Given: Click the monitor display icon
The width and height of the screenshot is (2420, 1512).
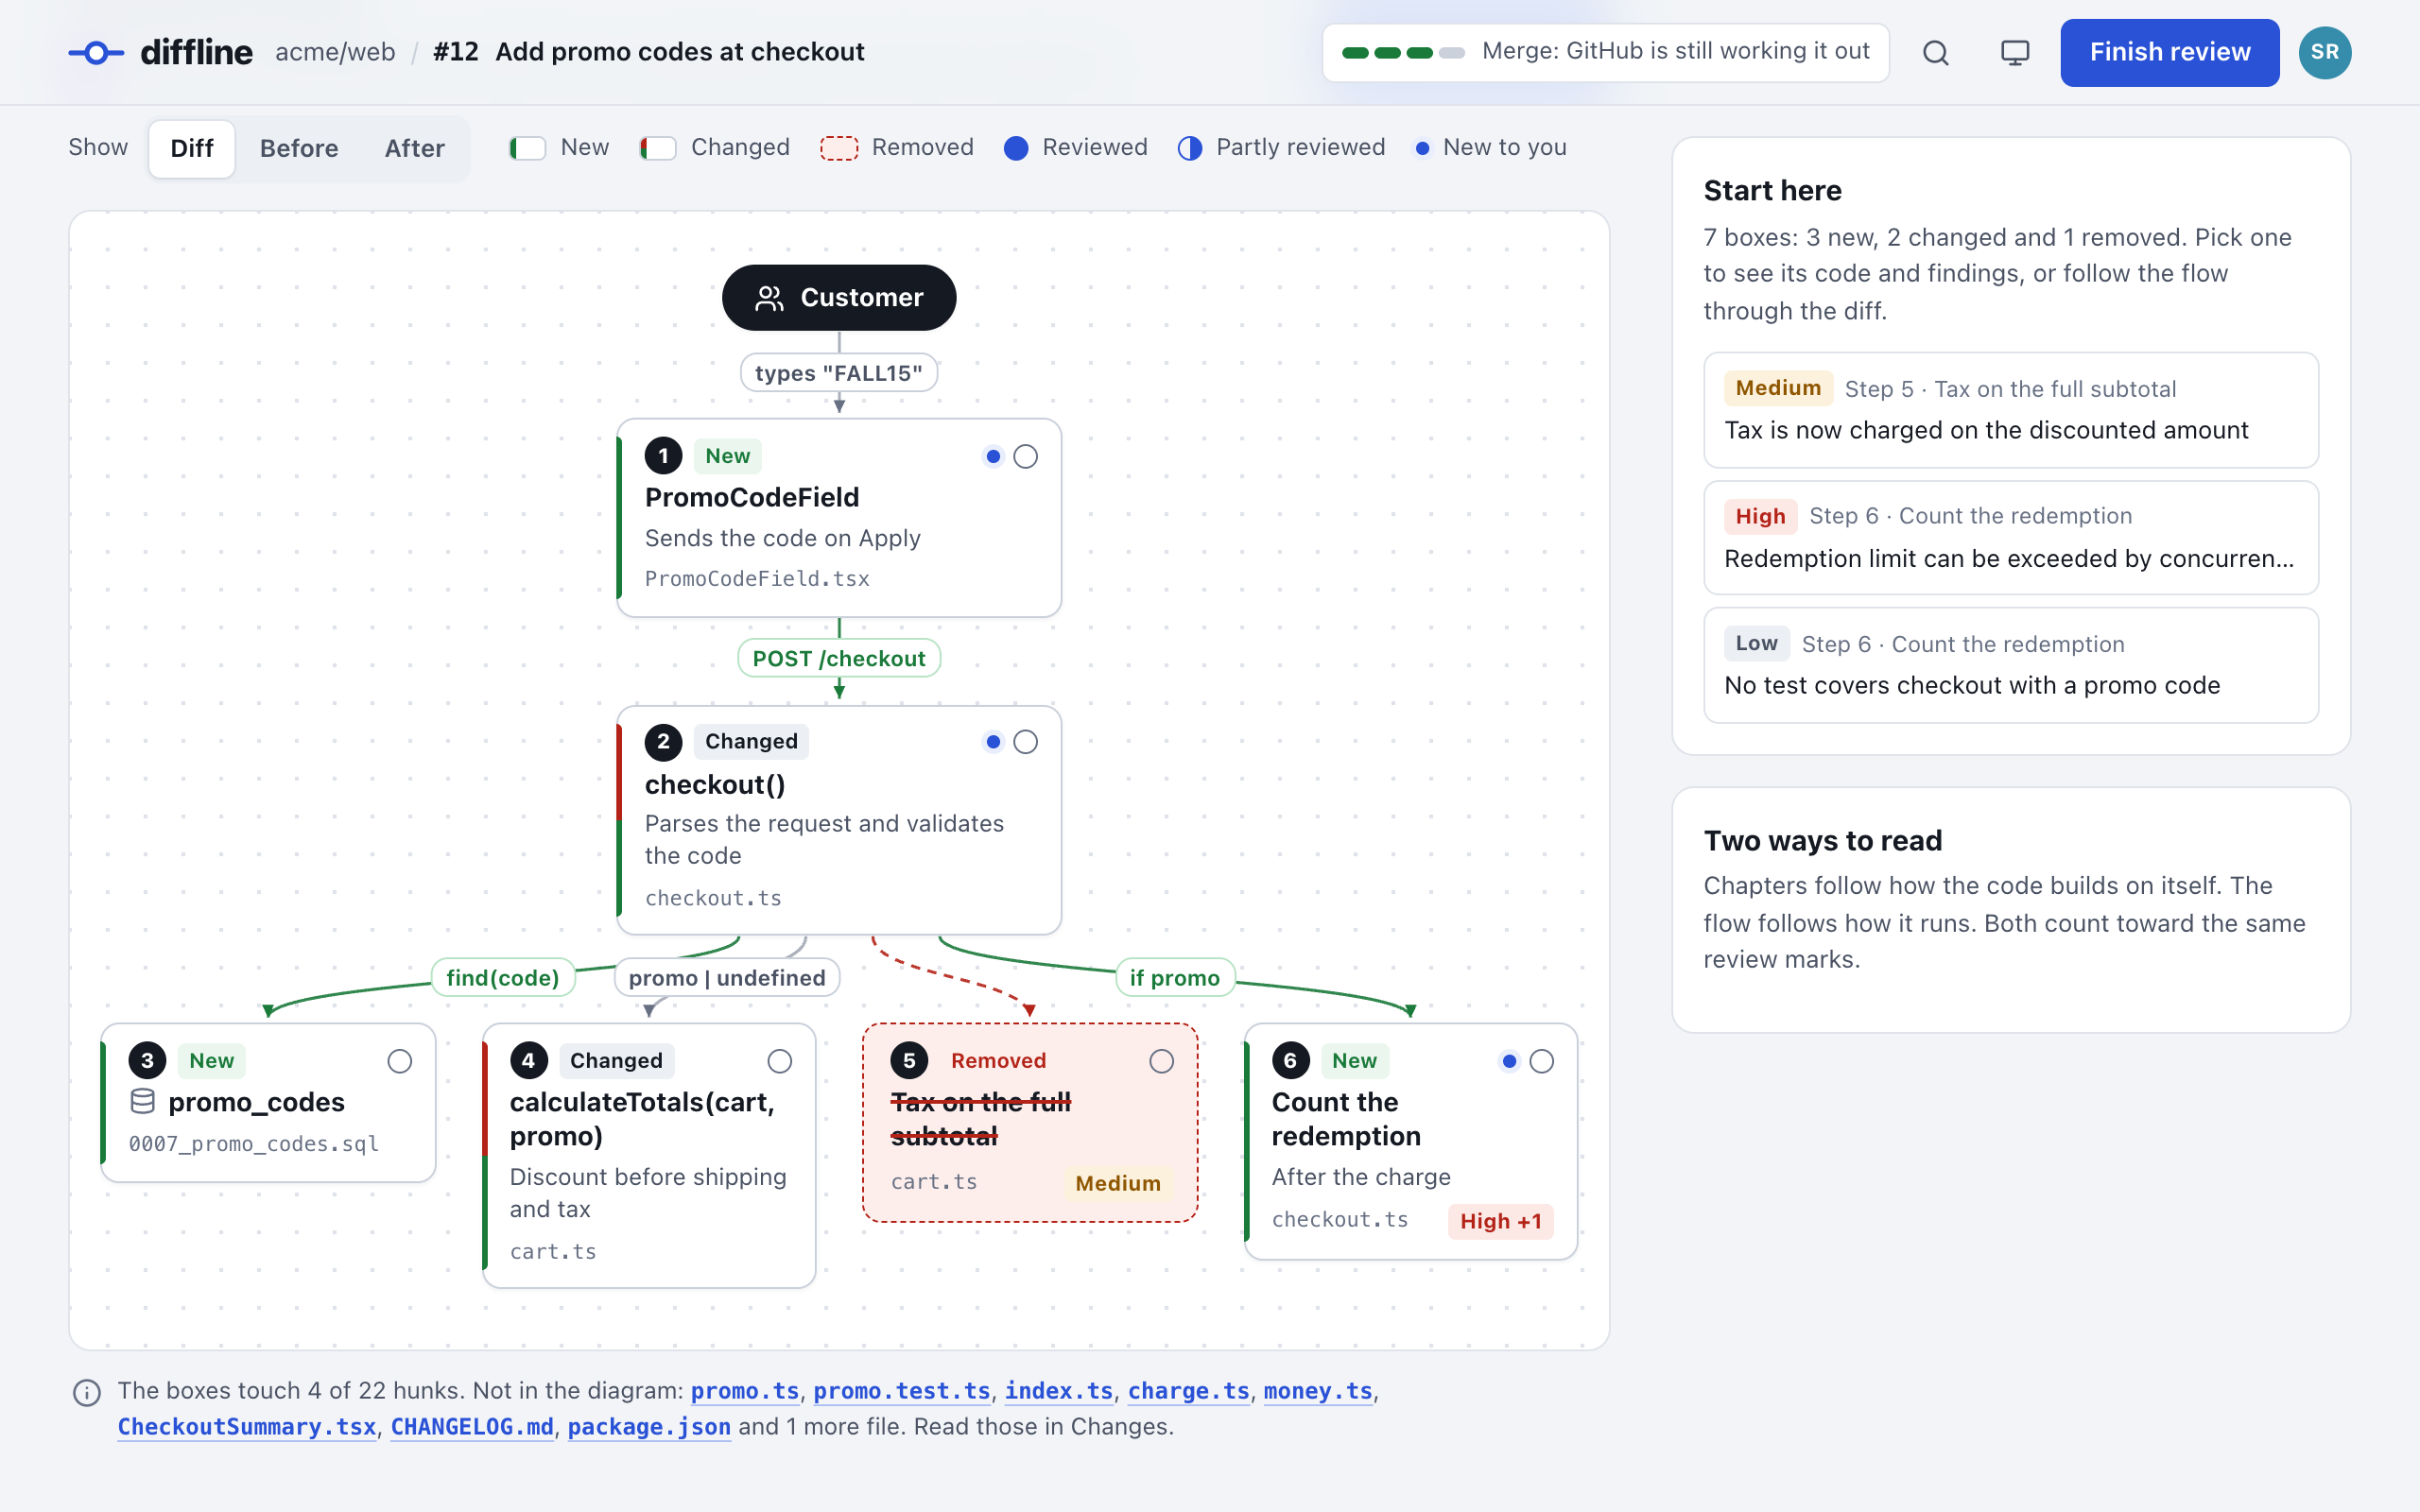Looking at the screenshot, I should click(2015, 52).
